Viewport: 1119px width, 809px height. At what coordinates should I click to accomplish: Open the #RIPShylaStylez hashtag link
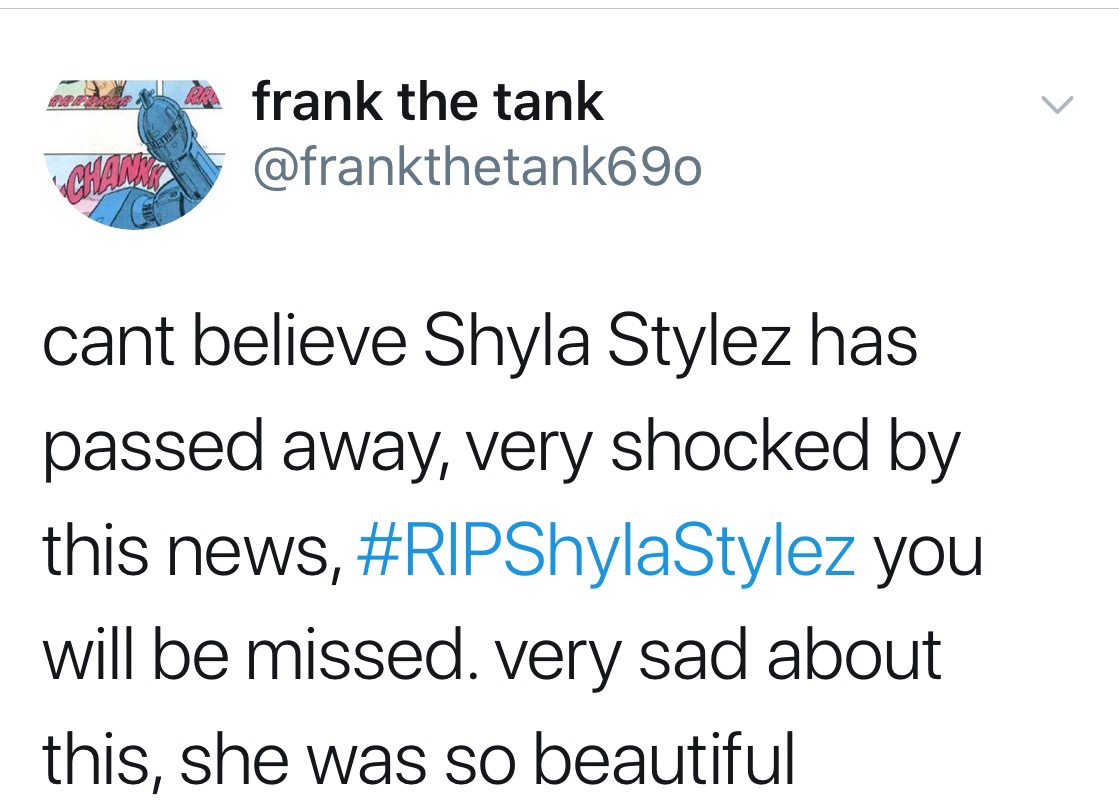coord(606,552)
